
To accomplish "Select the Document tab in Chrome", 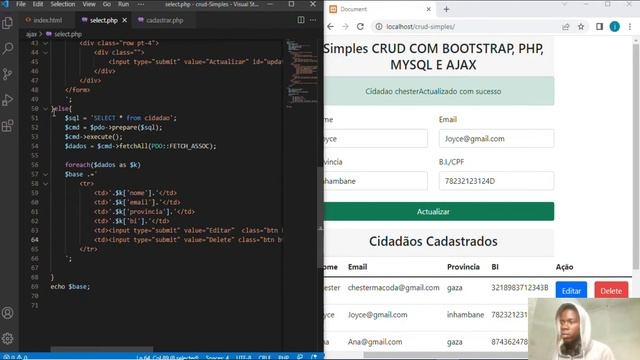I will click(x=380, y=9).
